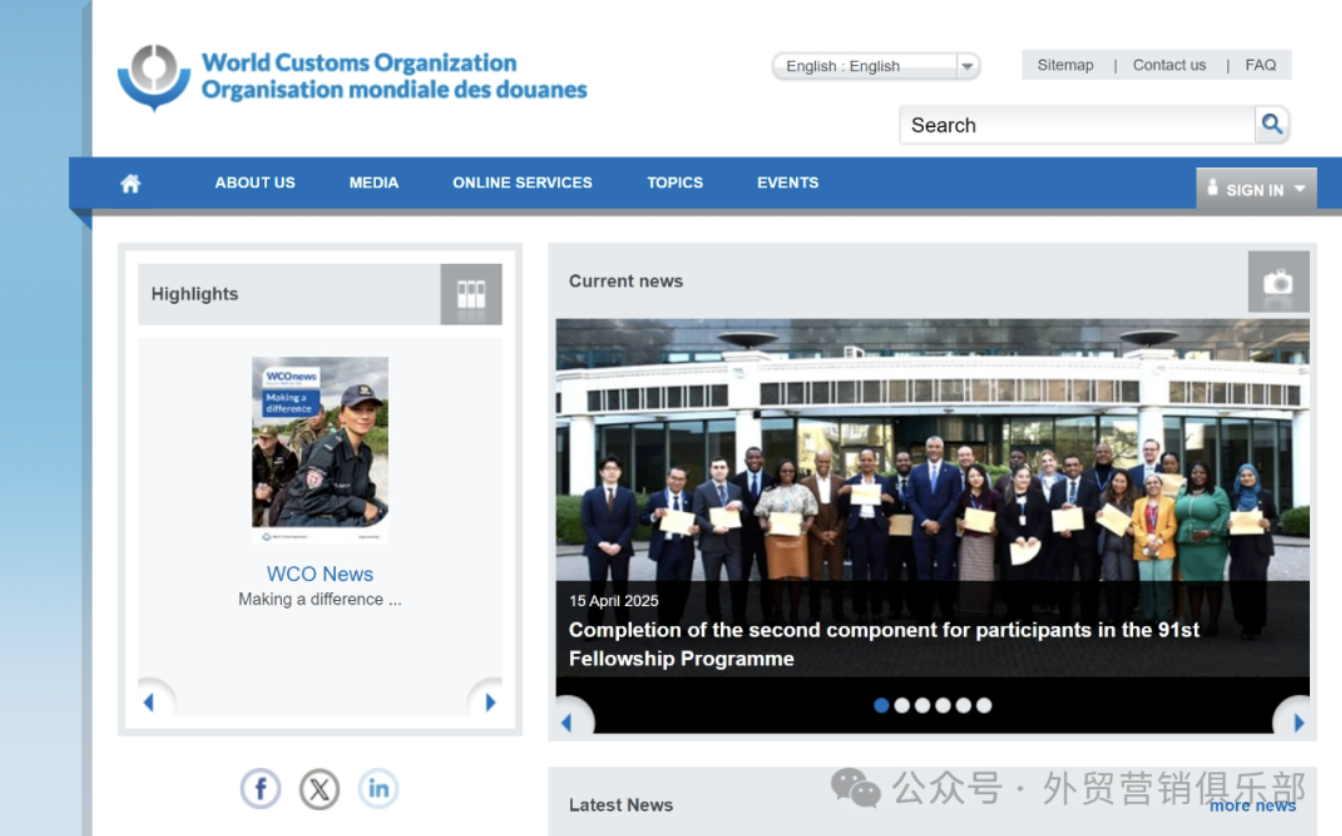Open the WCO News title link
Image resolution: width=1342 pixels, height=836 pixels.
320,574
